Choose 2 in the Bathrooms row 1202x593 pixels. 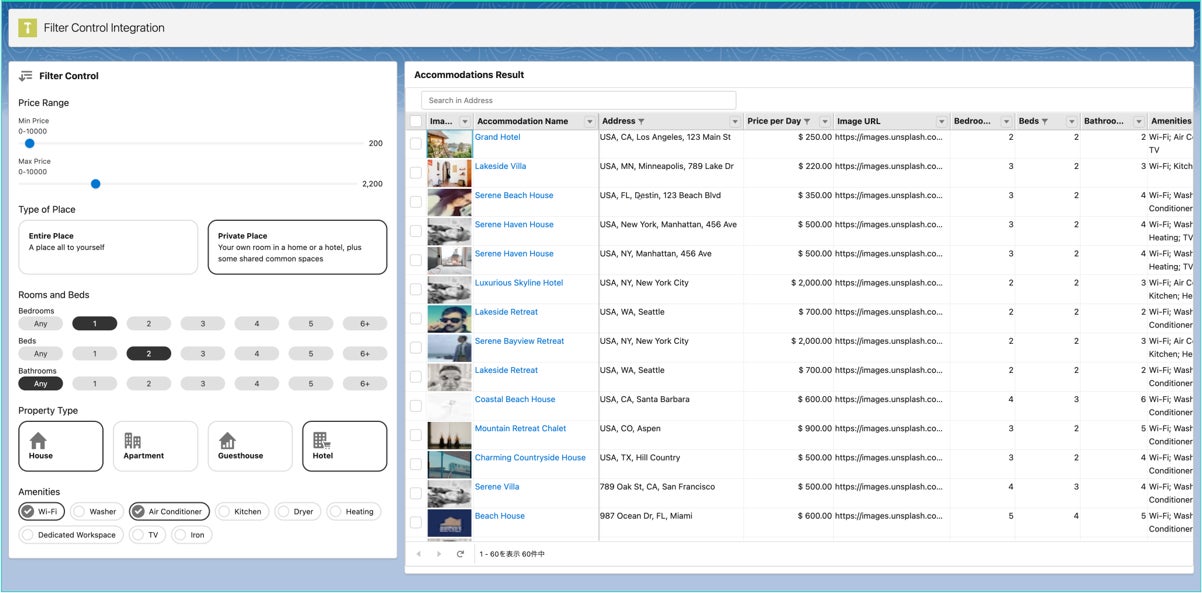(148, 384)
